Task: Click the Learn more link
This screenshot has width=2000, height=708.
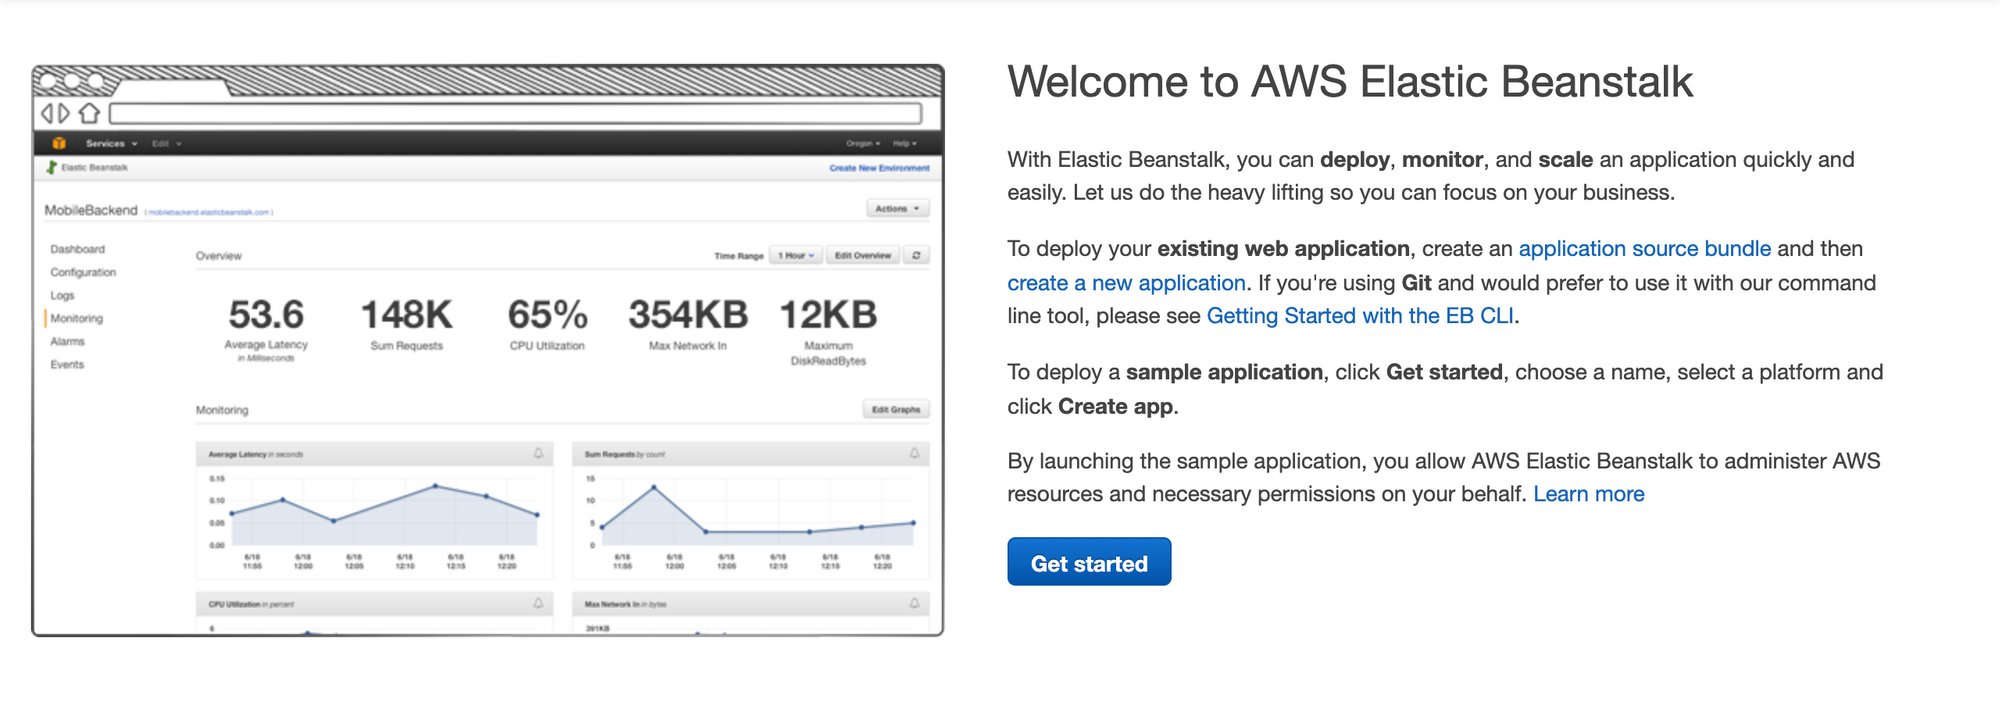Action: (x=1588, y=494)
